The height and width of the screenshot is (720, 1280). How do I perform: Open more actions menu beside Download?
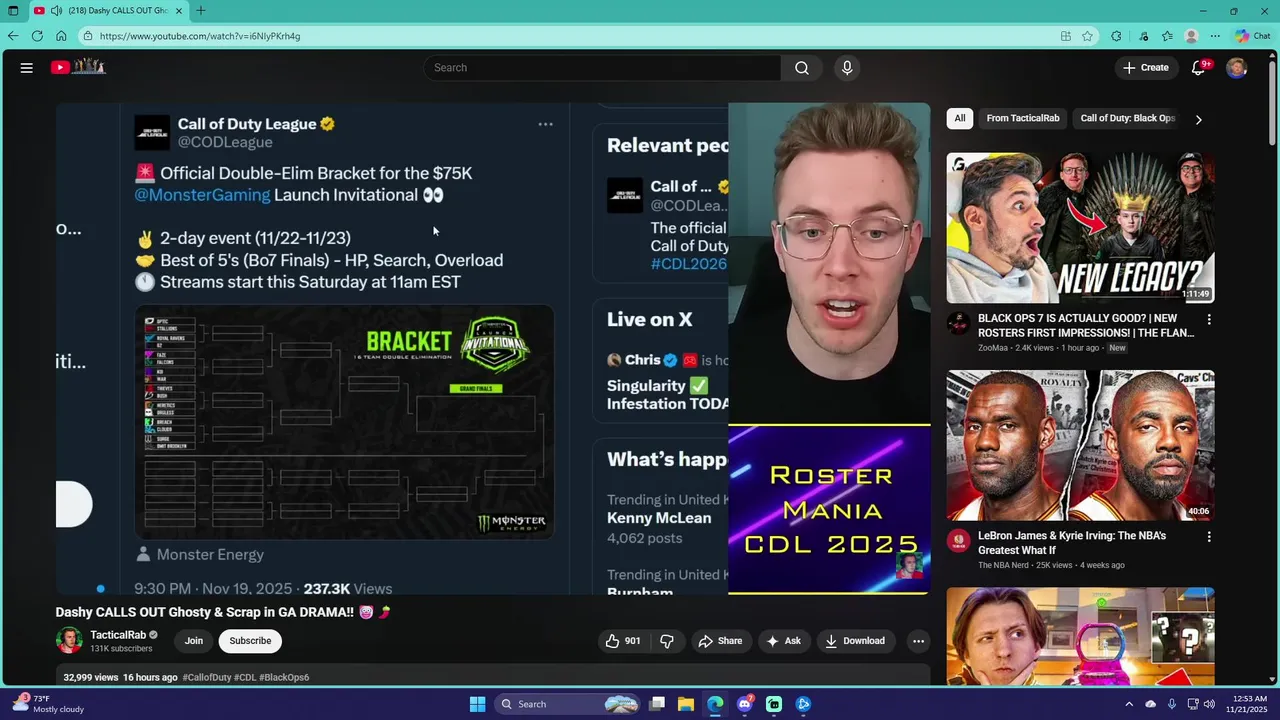[x=918, y=641]
